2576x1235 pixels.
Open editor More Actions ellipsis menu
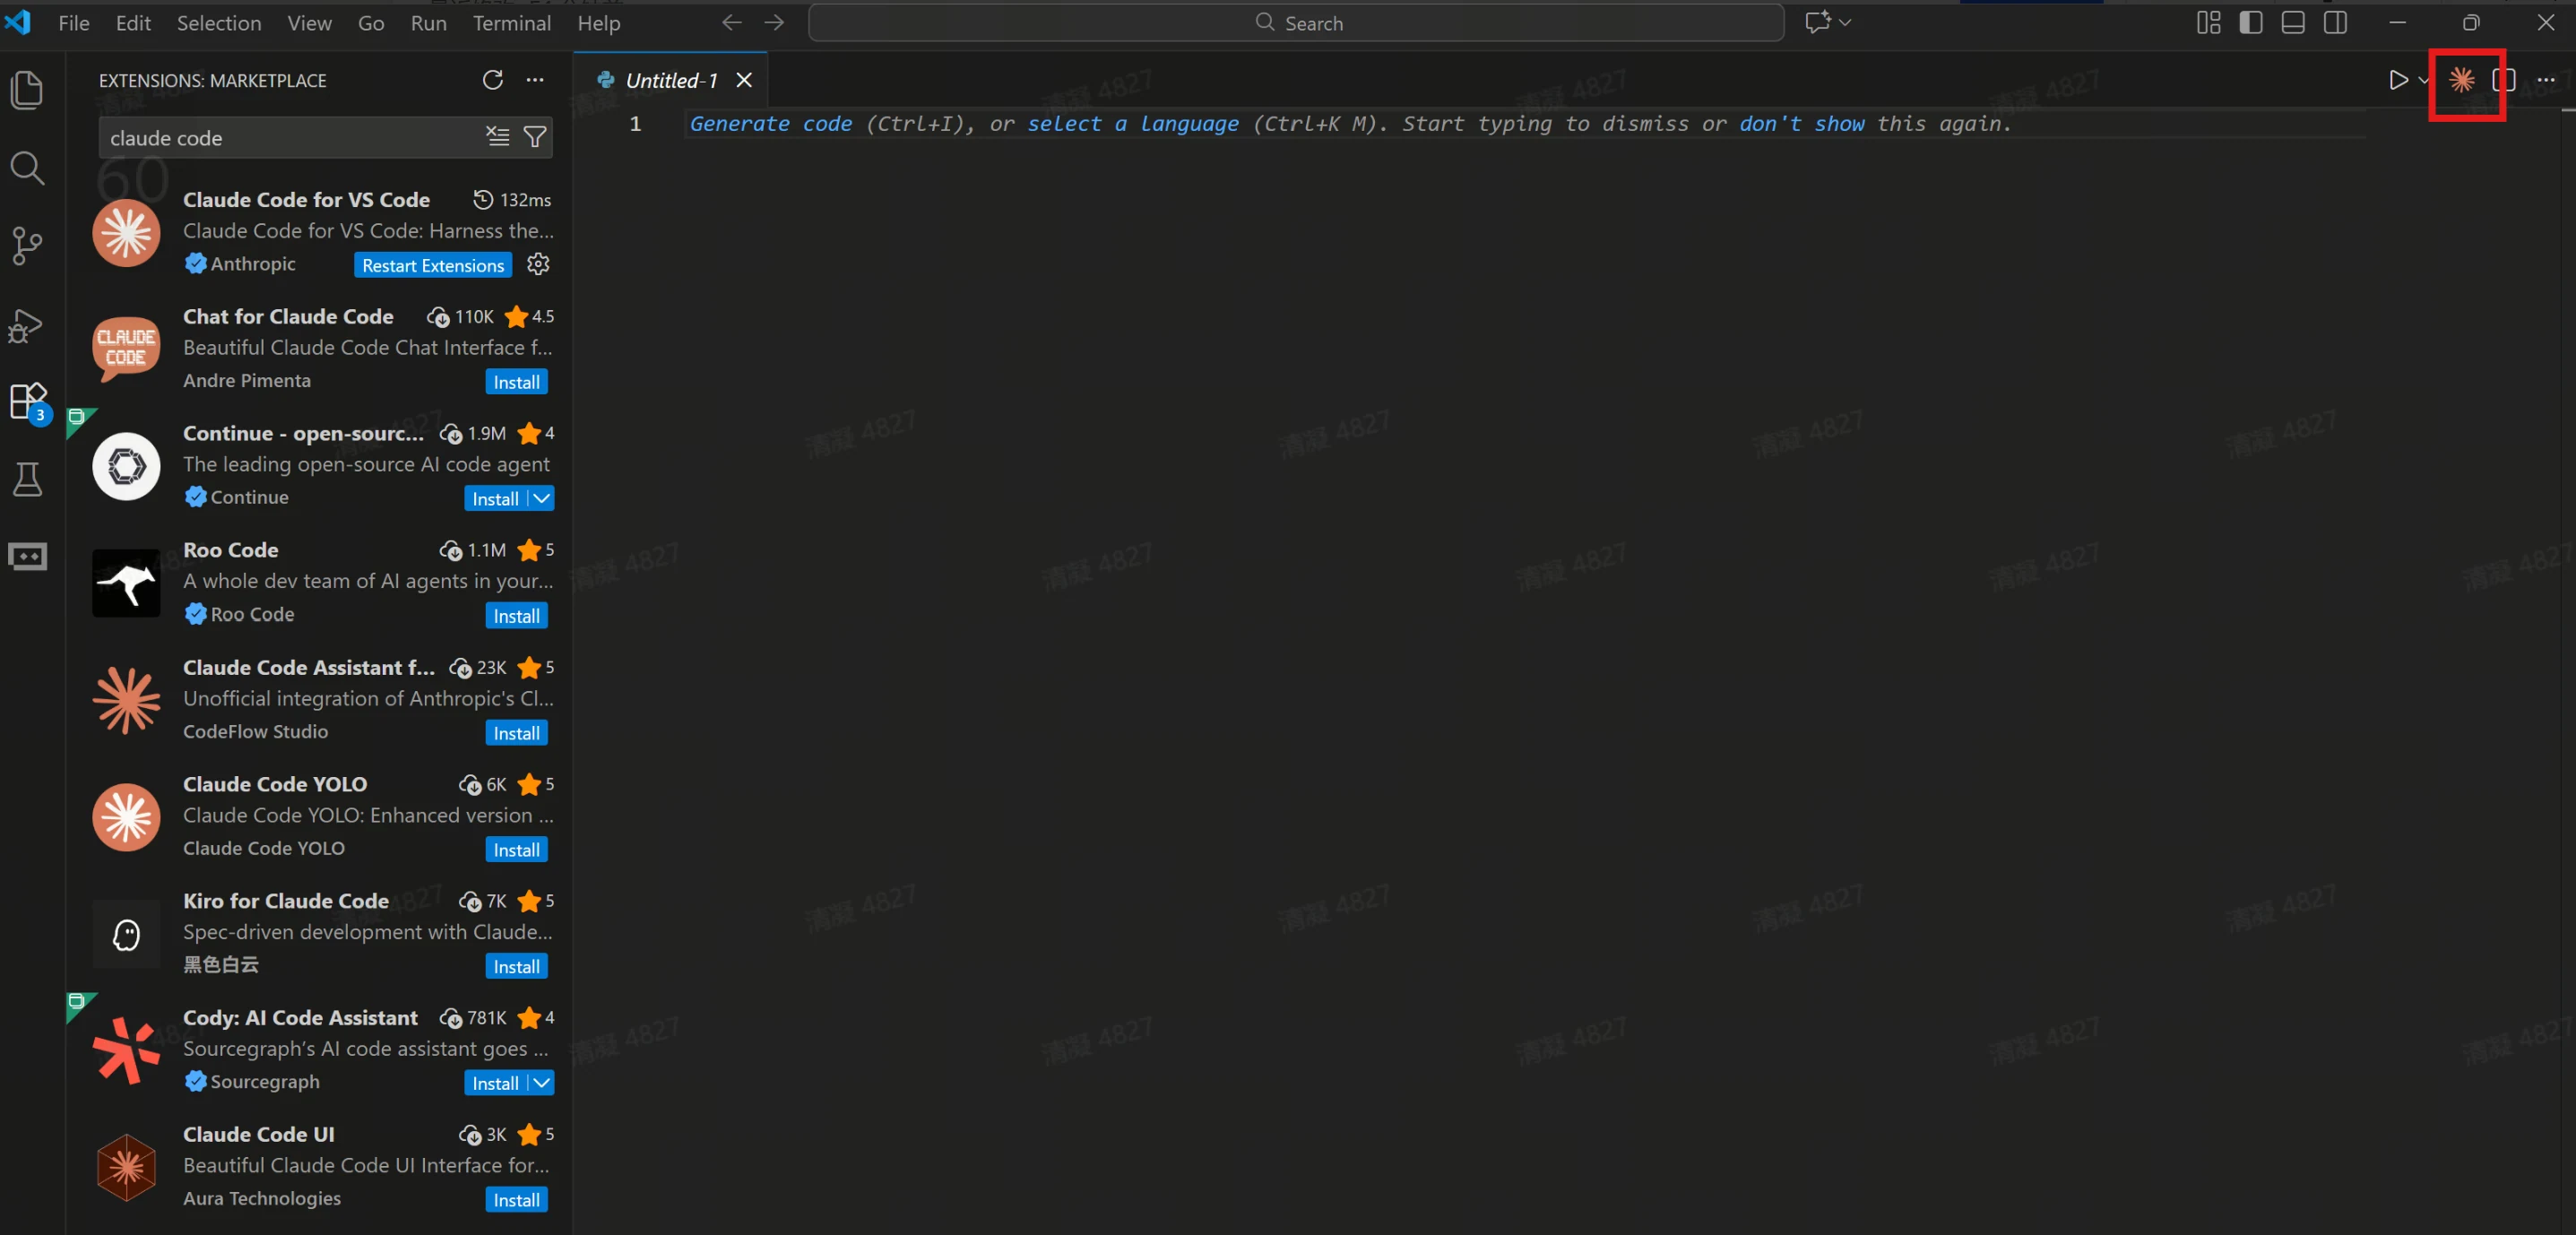[2546, 80]
